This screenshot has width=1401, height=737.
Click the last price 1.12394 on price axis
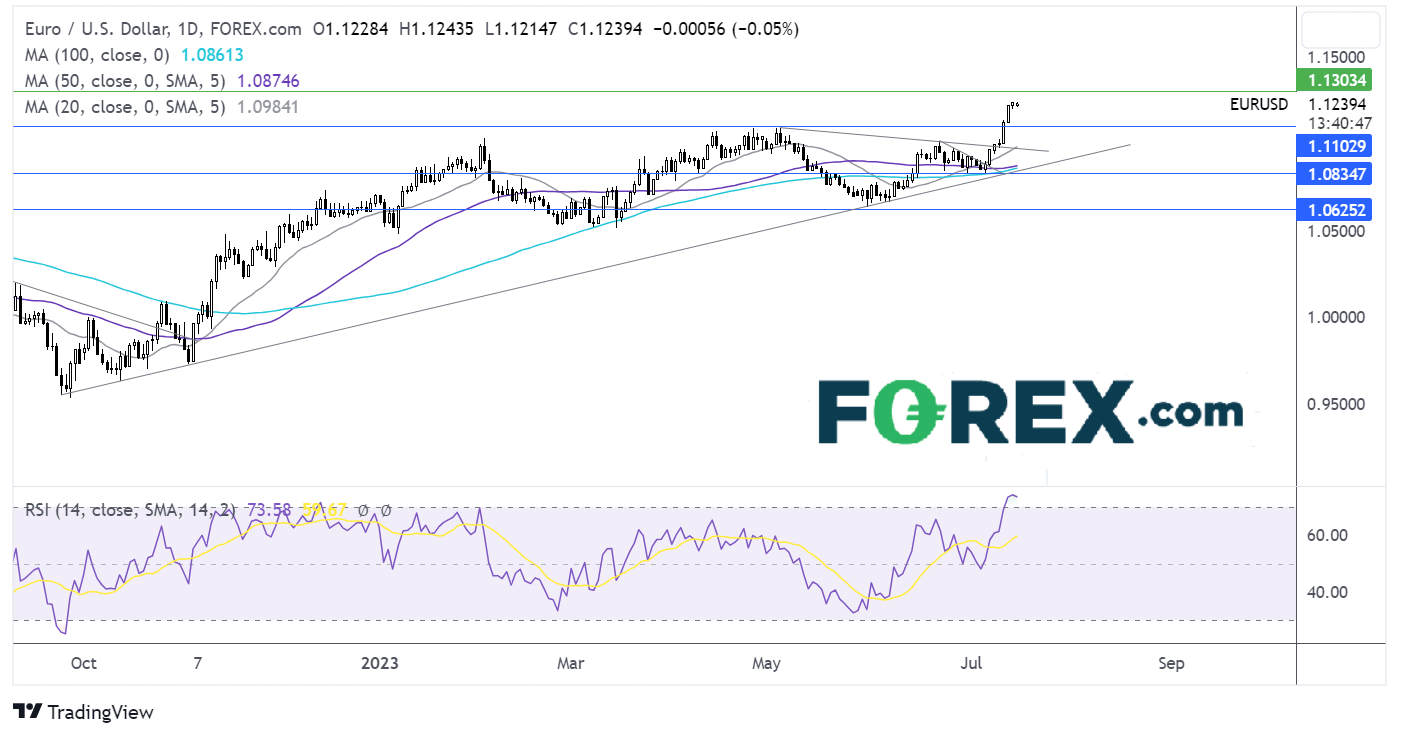tap(1338, 103)
